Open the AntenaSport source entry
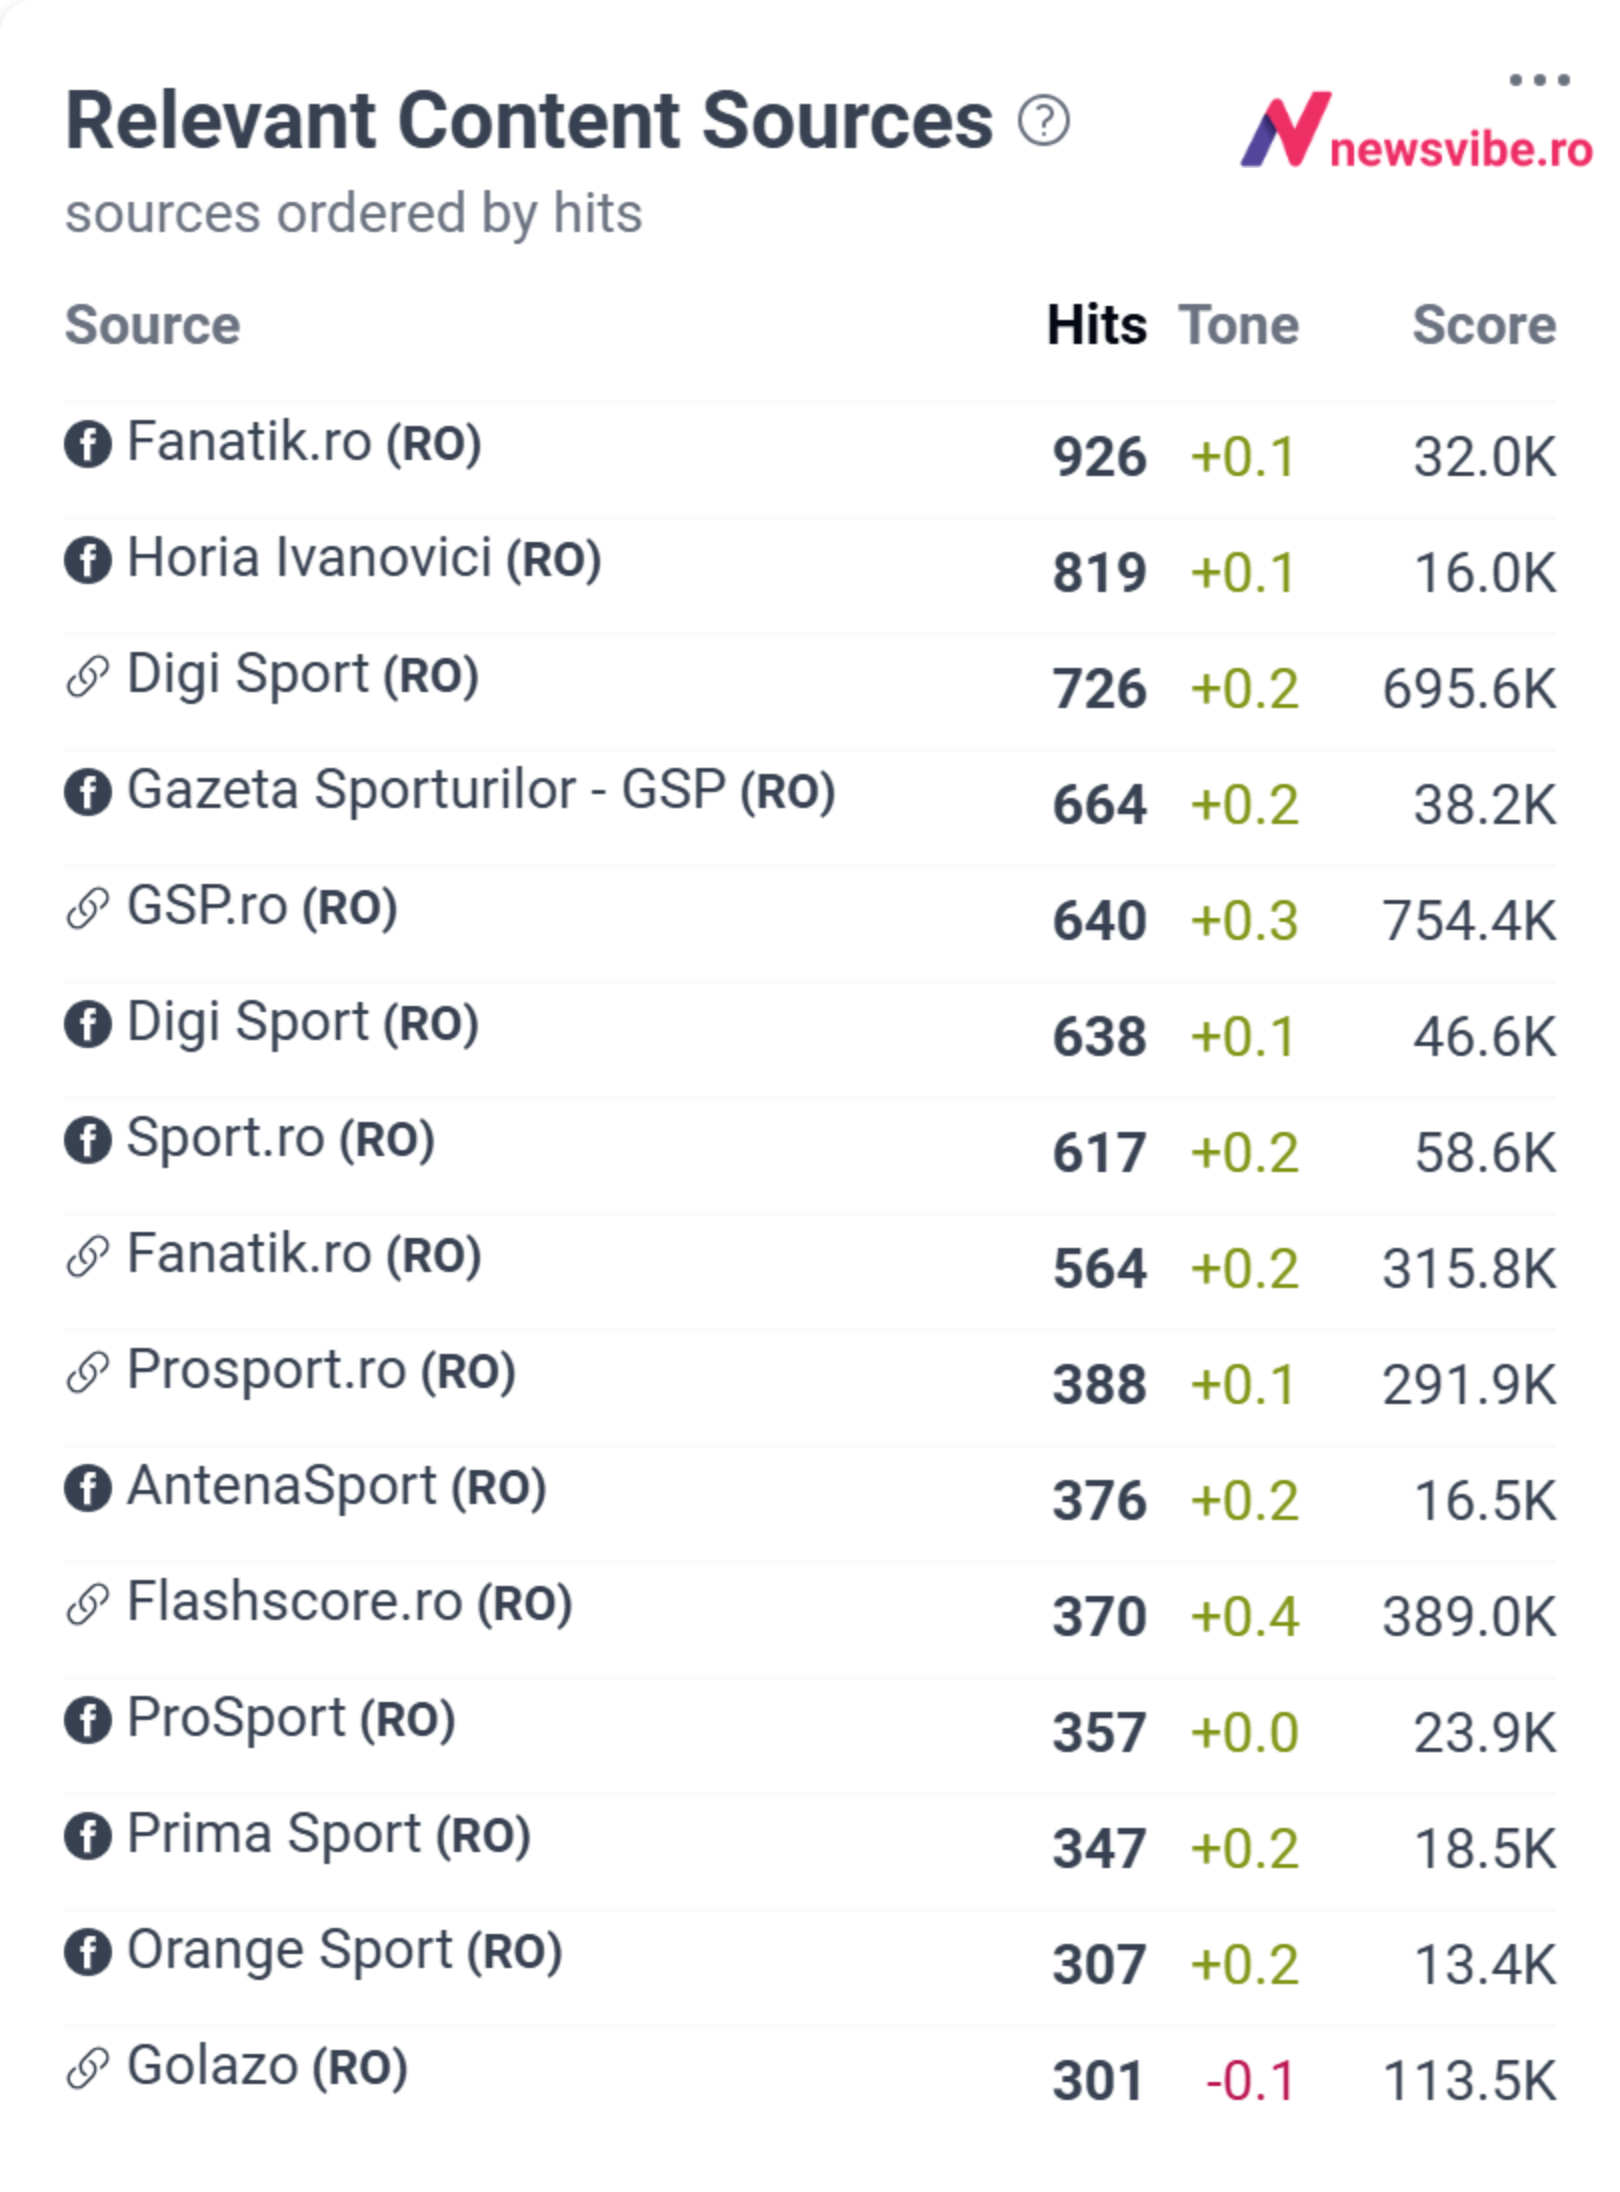 (336, 1487)
